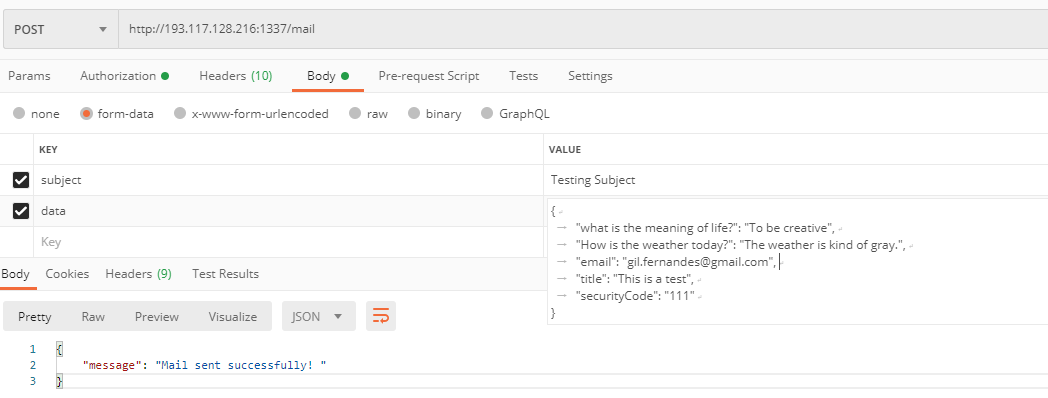Uncheck the subject row checkbox
The width and height of the screenshot is (1048, 398).
click(21, 180)
